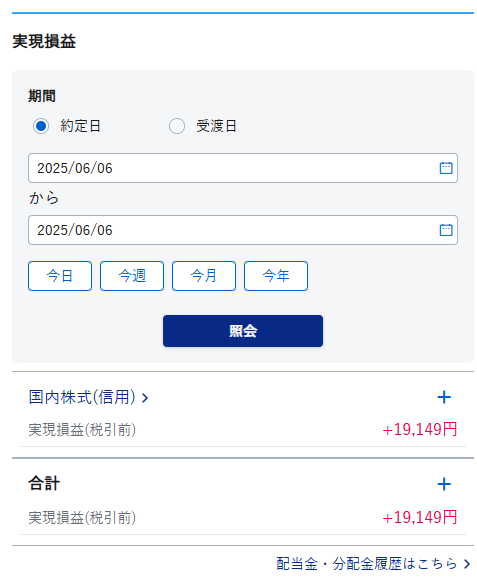Click the 受渡日 label text
Screen dimensions: 477x586
pos(216,126)
